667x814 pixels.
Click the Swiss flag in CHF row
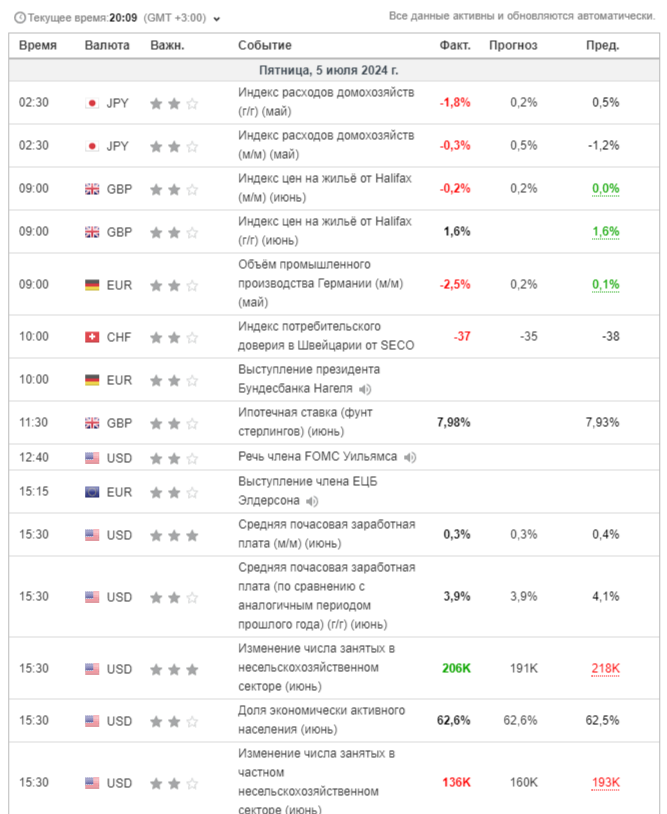click(x=92, y=337)
